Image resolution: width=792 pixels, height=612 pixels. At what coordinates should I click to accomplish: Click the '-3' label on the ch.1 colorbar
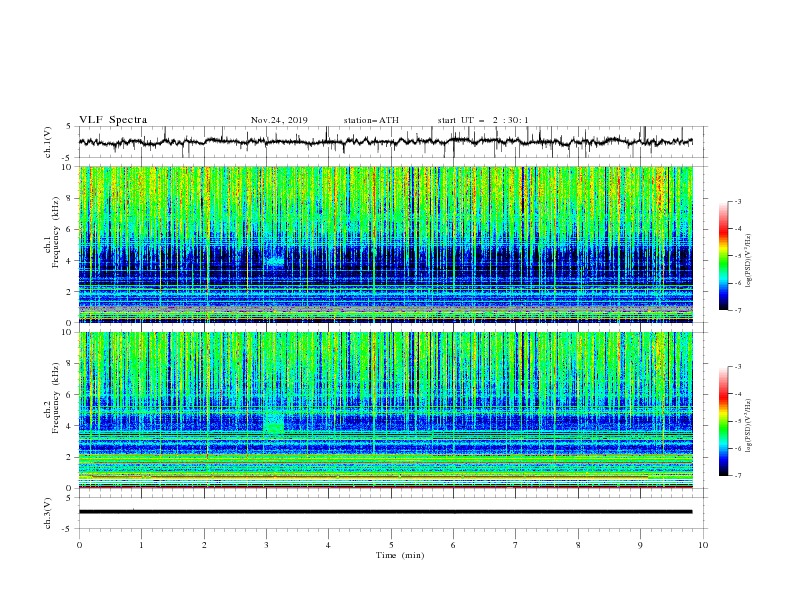(x=737, y=201)
